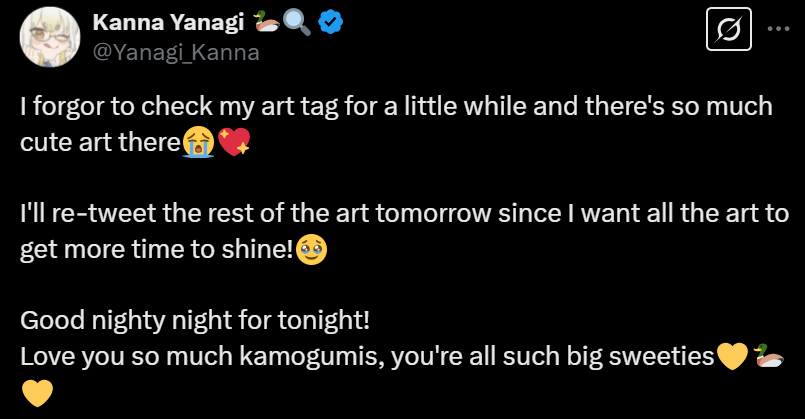Click the "Good nighty night for tonight!" line
805x419 pixels.
195,321
